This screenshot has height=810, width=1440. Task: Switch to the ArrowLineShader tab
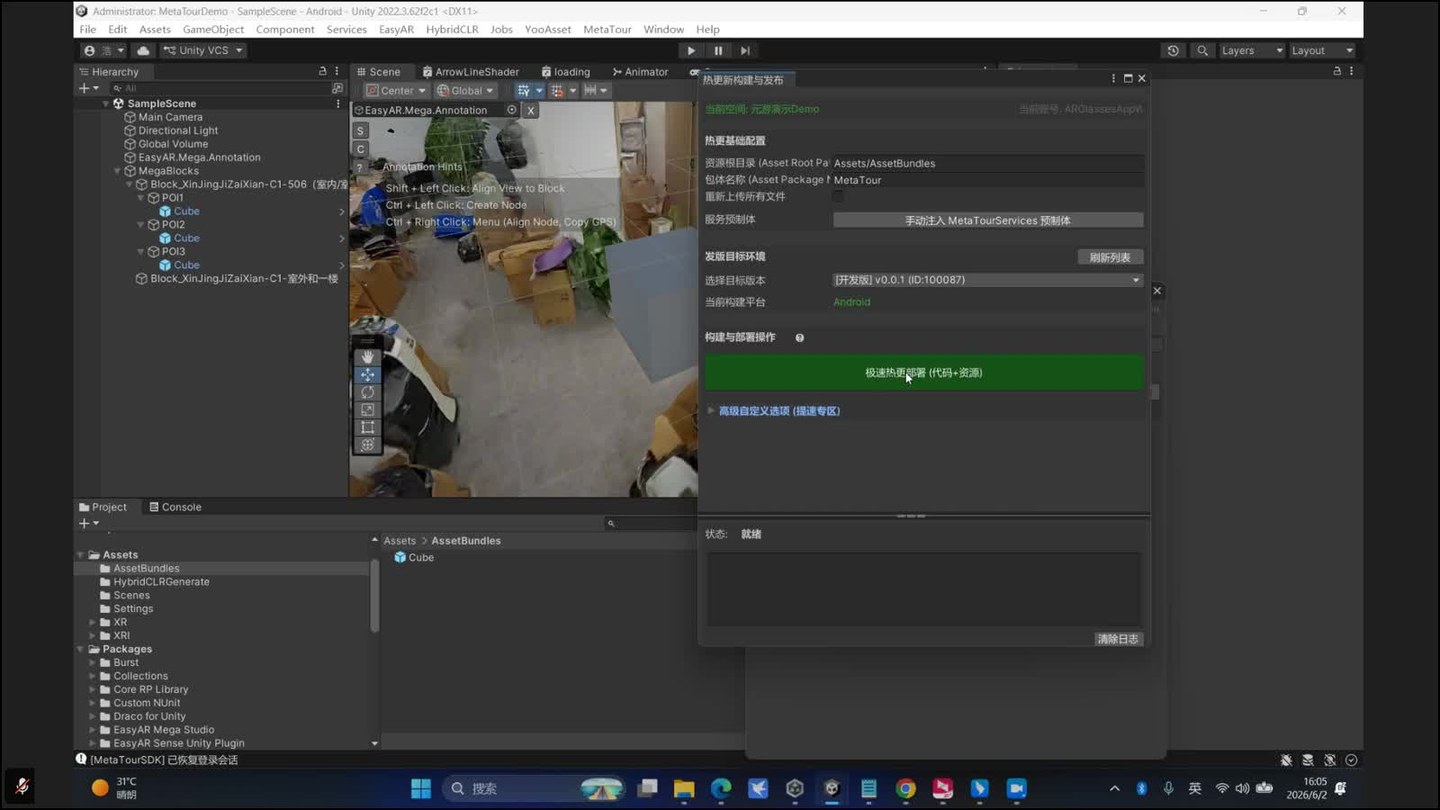471,72
